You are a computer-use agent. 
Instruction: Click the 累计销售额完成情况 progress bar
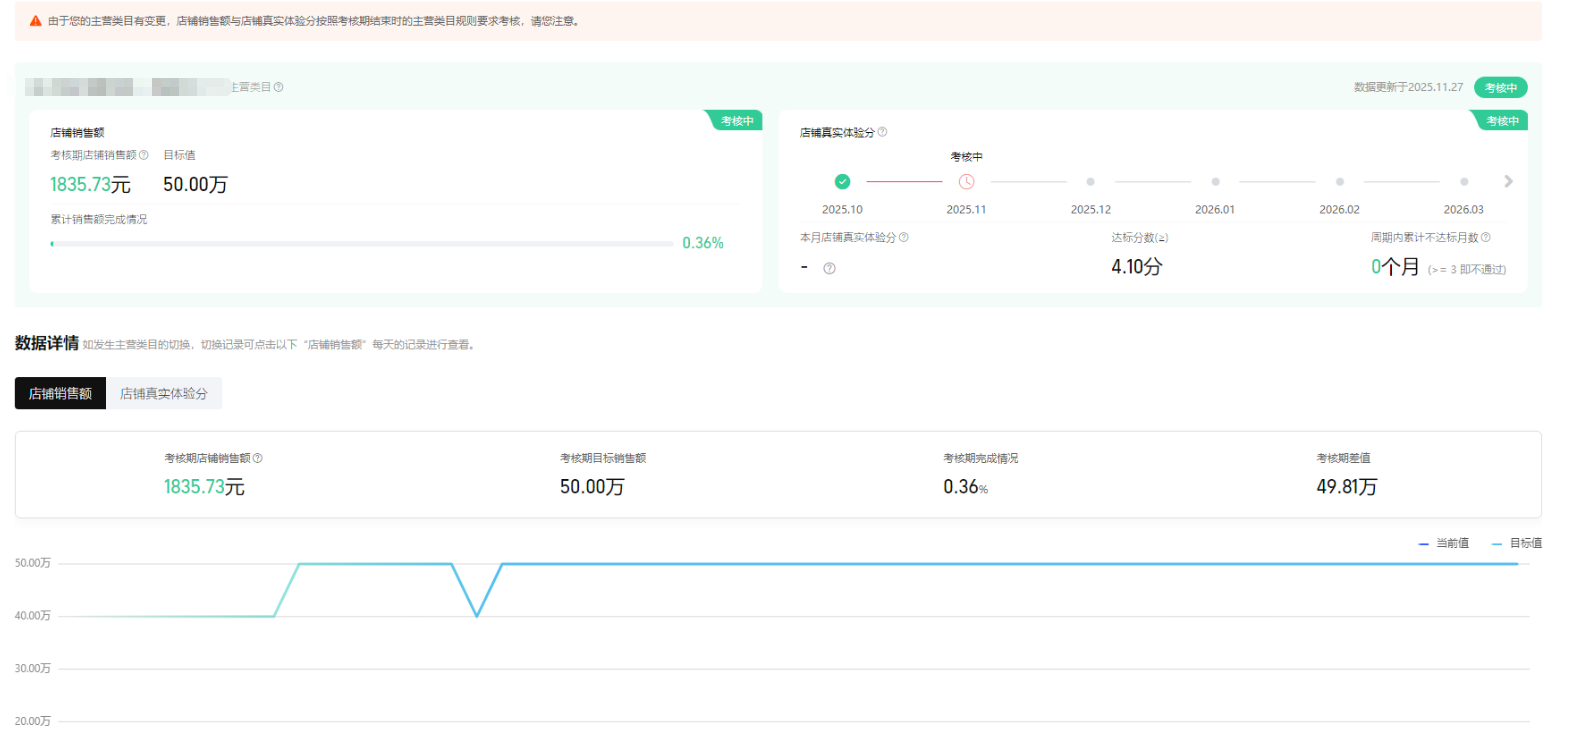pos(362,244)
